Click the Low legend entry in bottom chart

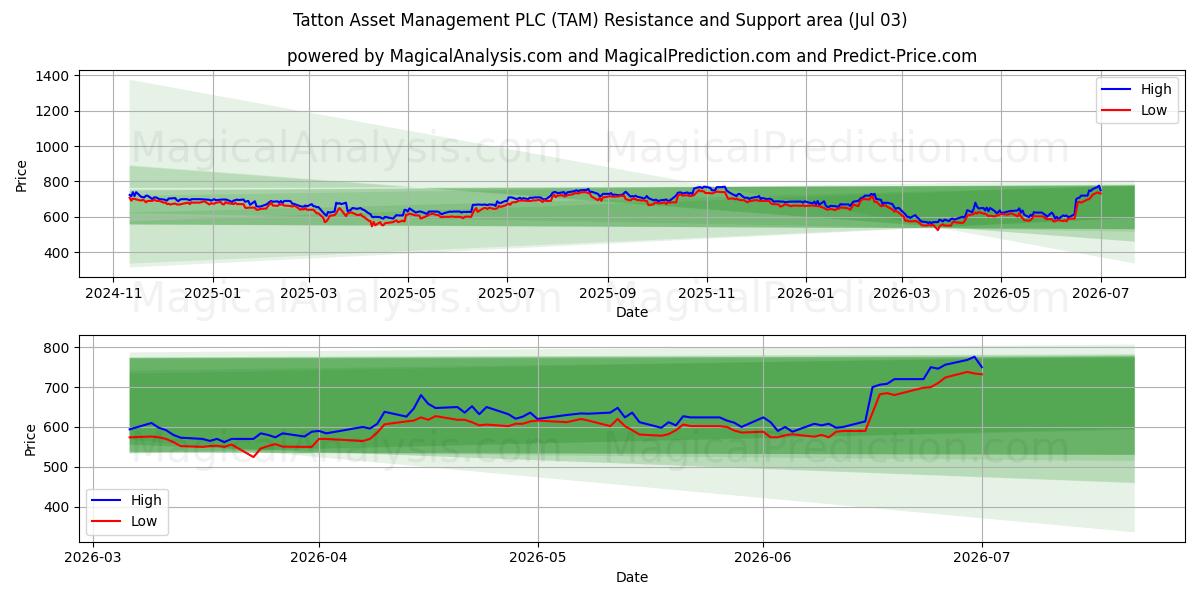pos(125,521)
